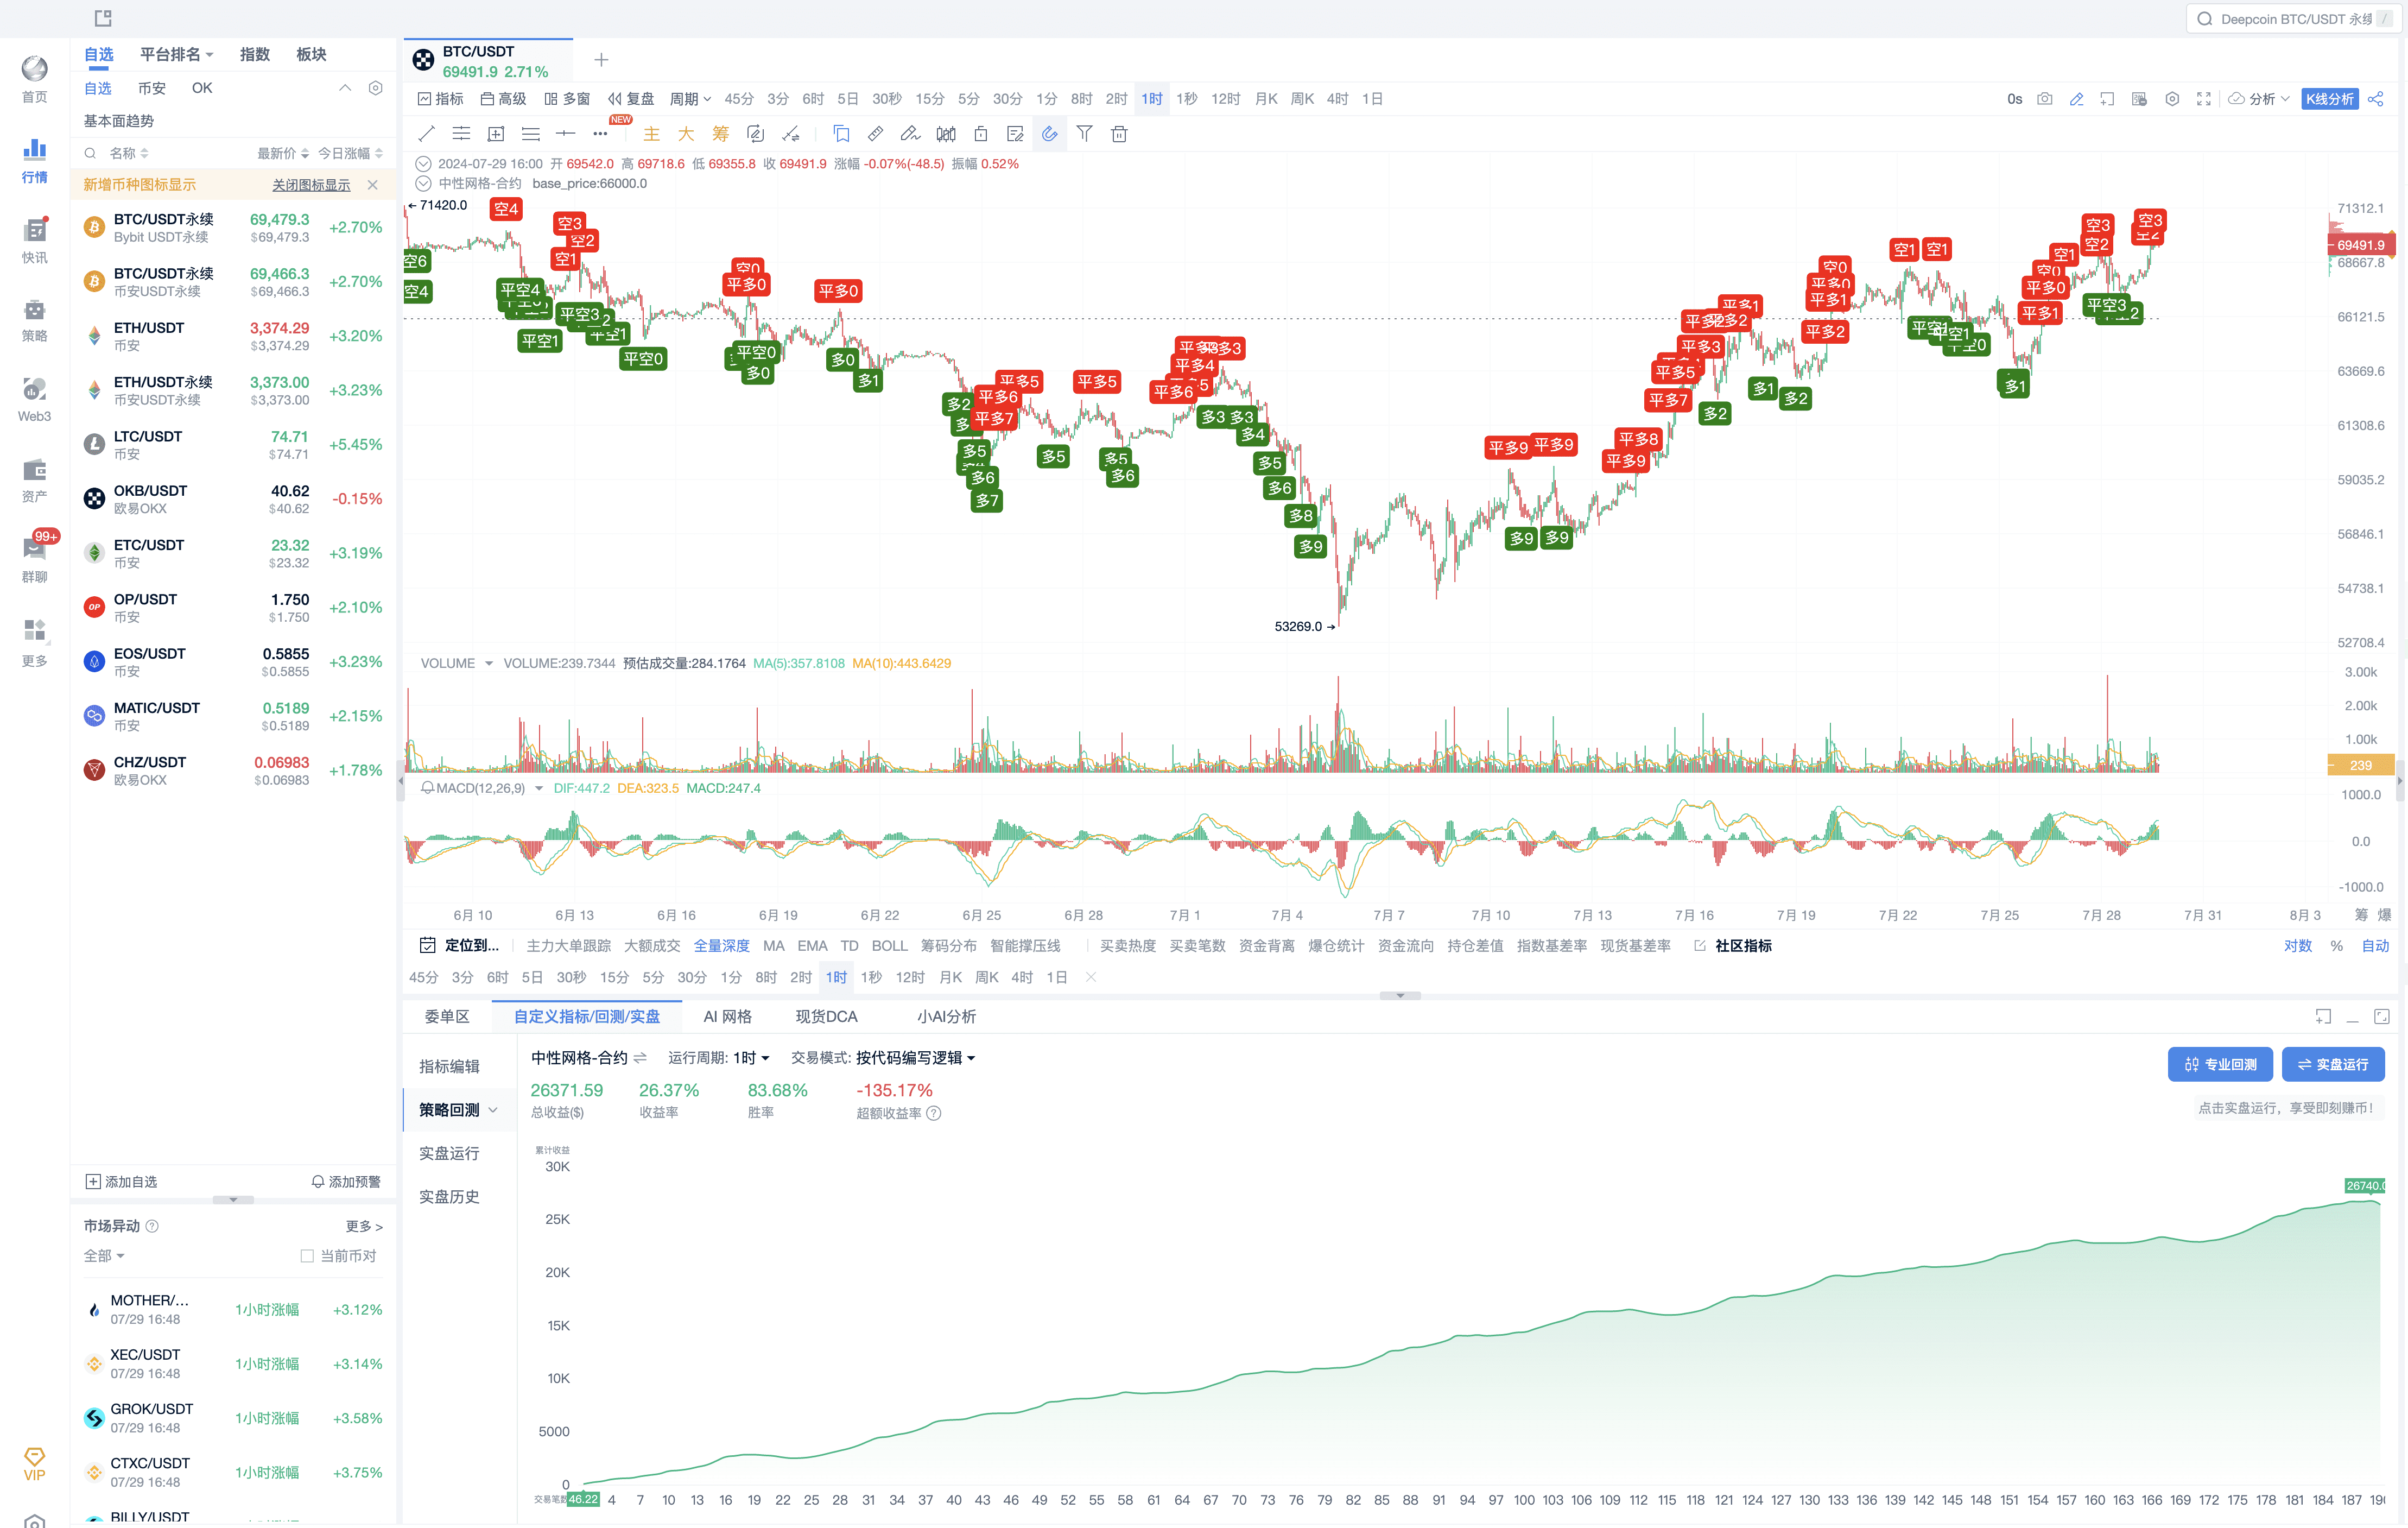Click the 大 large order icon
This screenshot has height=1528, width=2408.
click(x=686, y=134)
